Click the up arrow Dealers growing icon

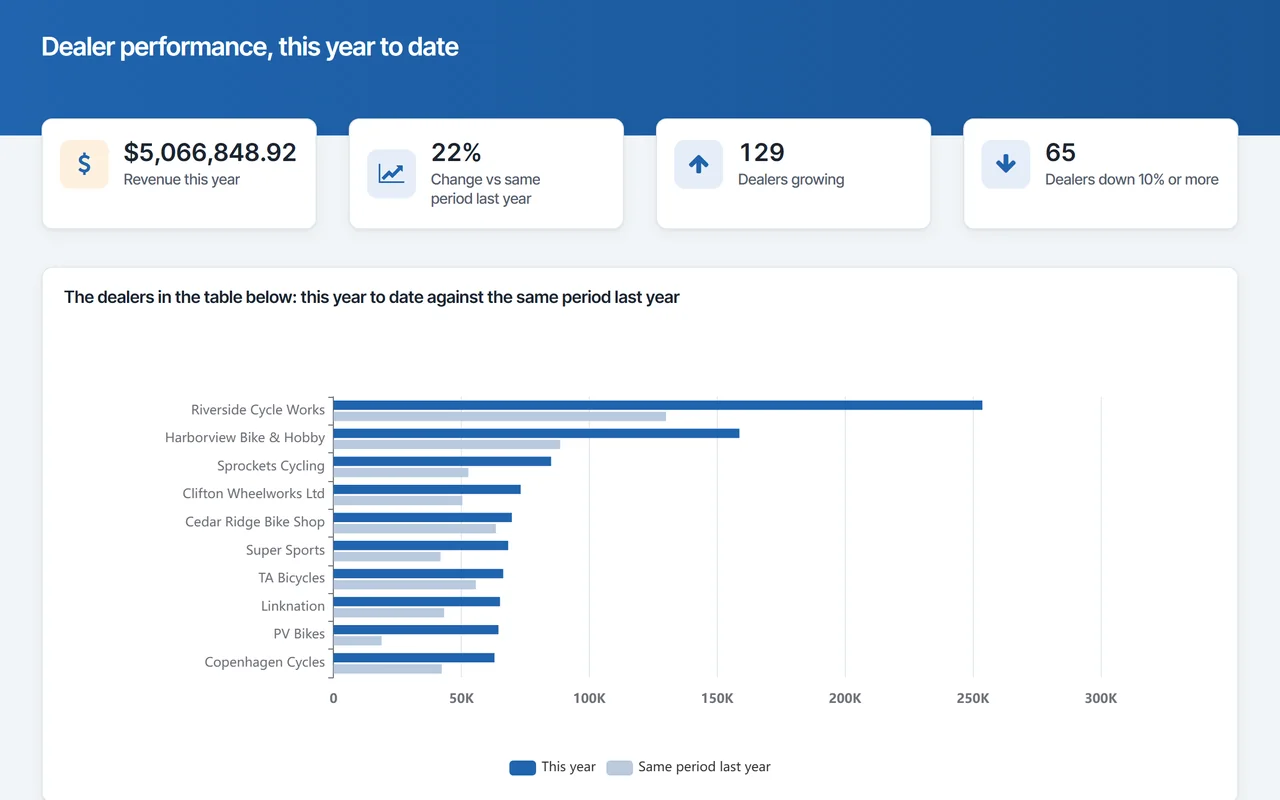coord(698,164)
